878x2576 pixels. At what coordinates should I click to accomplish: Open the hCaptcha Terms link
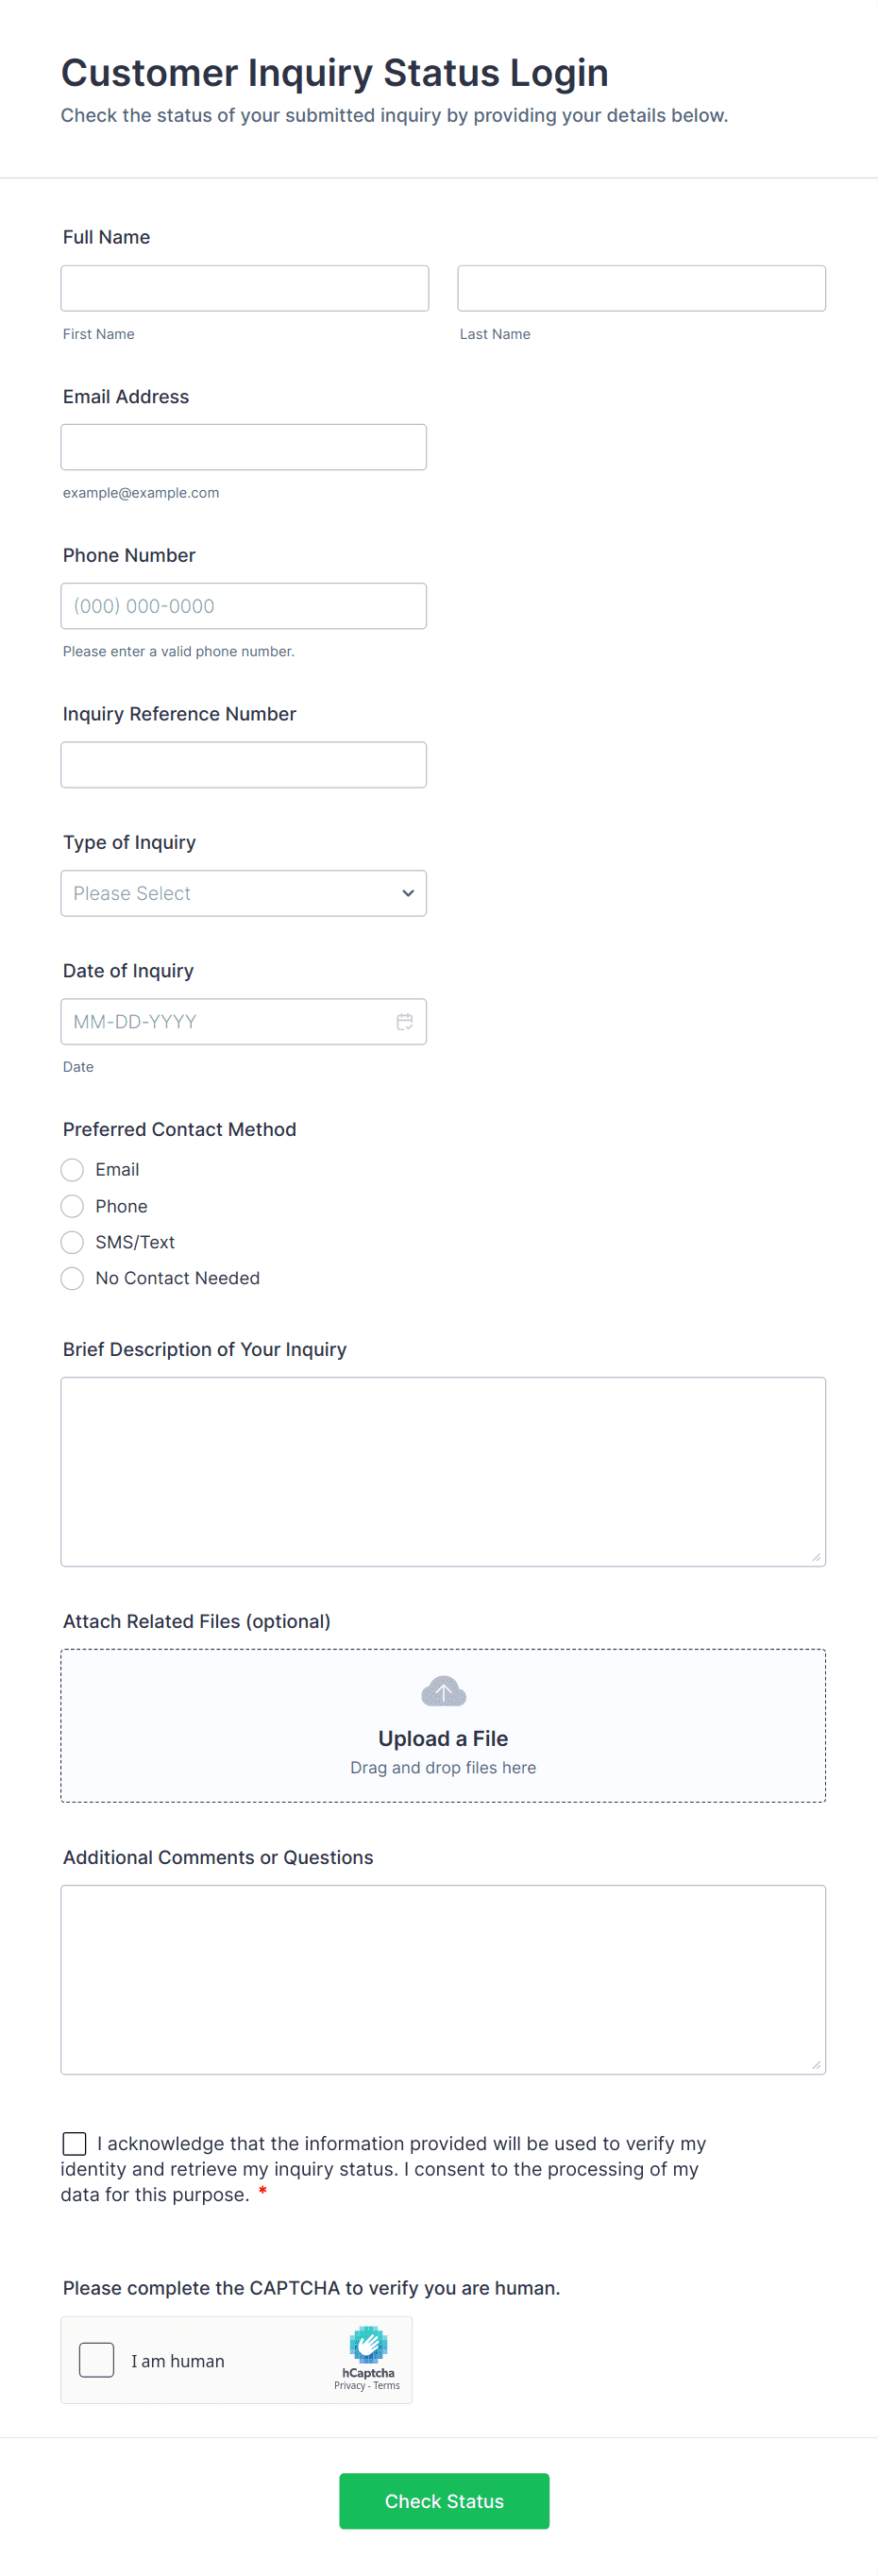387,2386
